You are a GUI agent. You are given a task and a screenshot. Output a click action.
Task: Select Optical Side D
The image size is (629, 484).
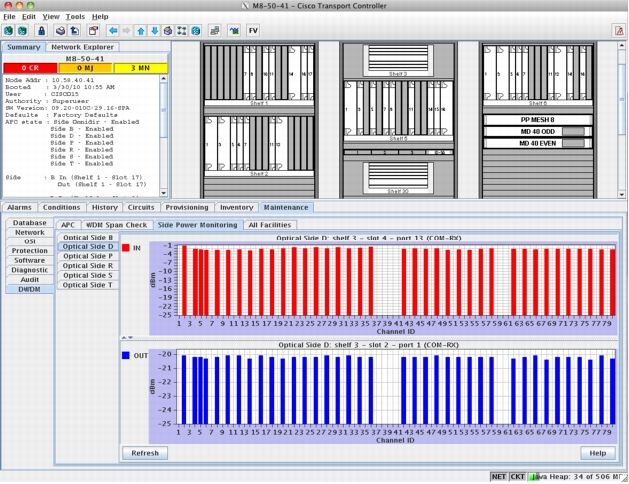(x=88, y=246)
